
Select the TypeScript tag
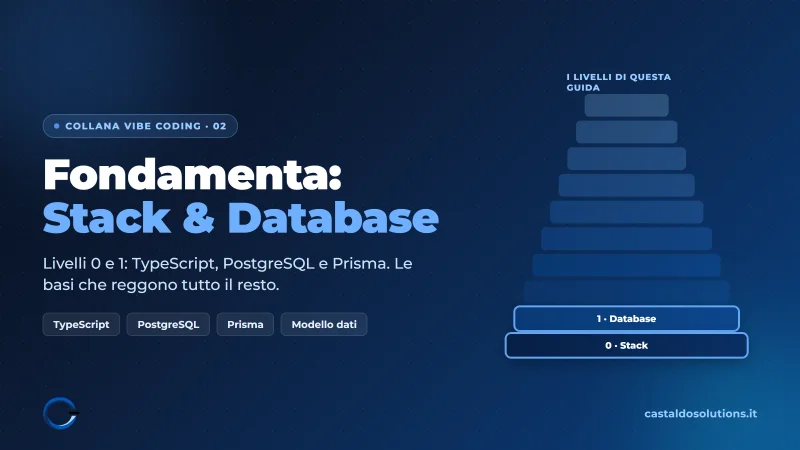[81, 324]
